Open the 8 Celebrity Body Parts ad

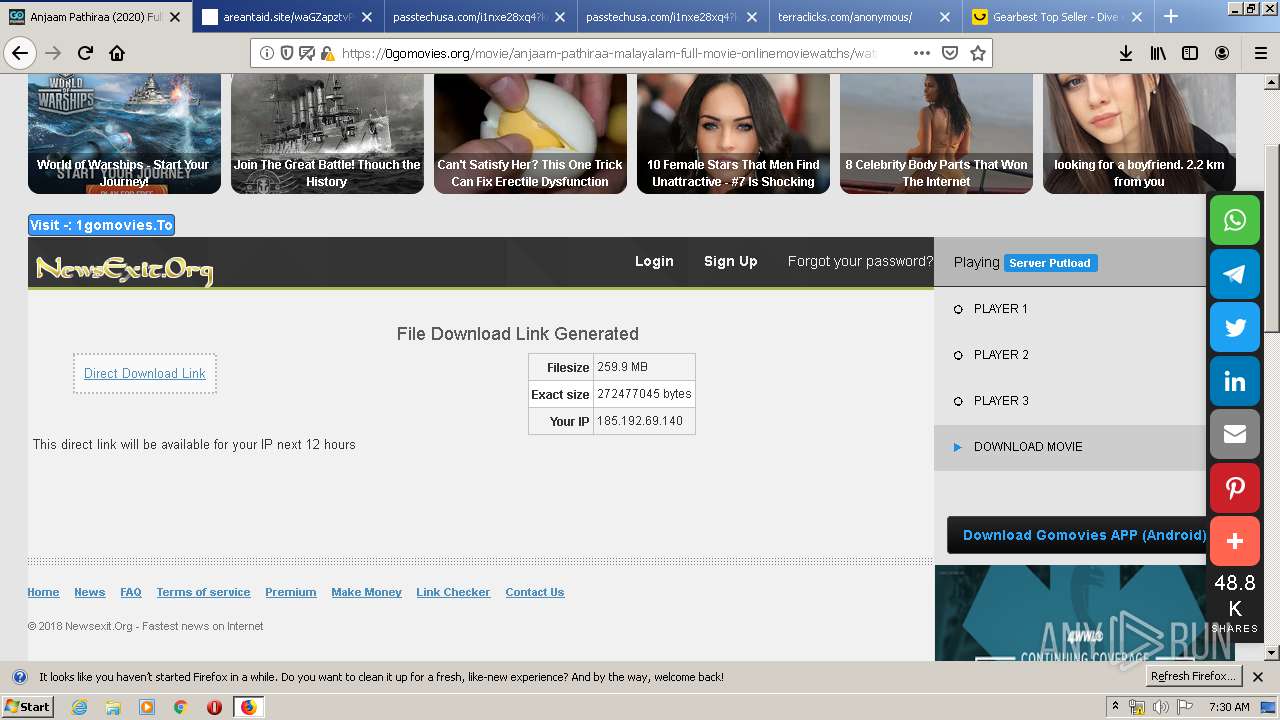click(936, 133)
